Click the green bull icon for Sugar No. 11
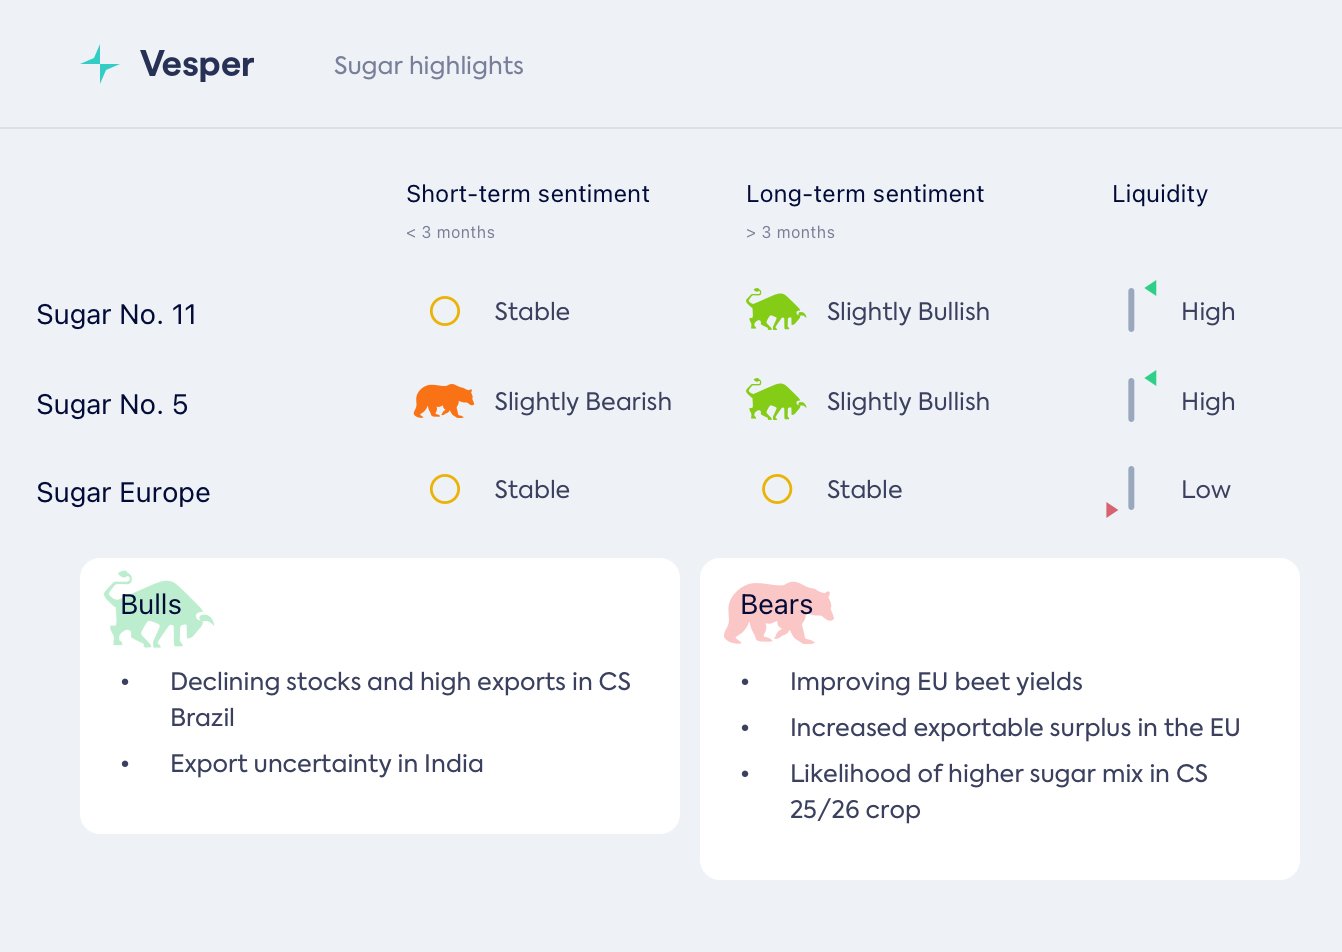The image size is (1342, 952). 775,310
